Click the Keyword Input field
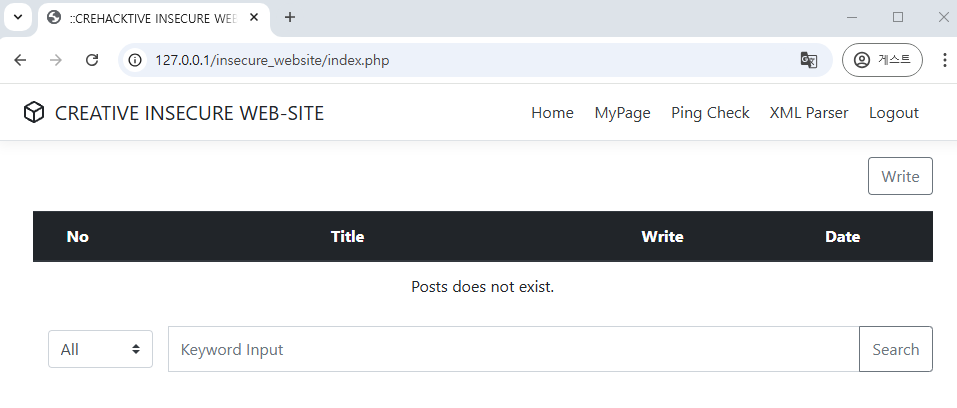 pos(513,349)
